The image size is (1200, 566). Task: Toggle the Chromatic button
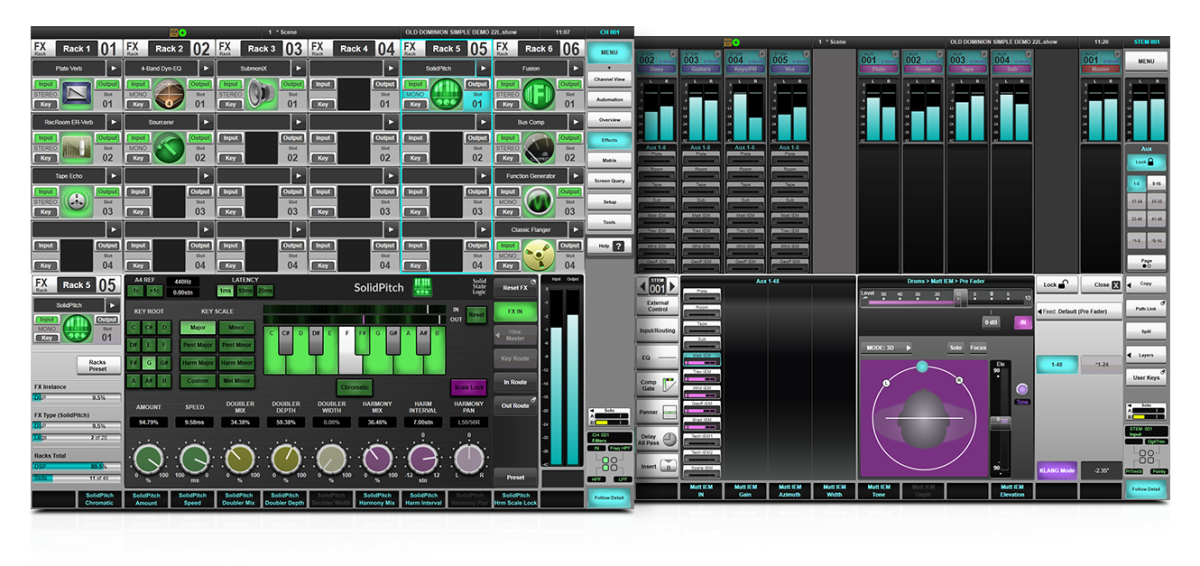pos(355,387)
